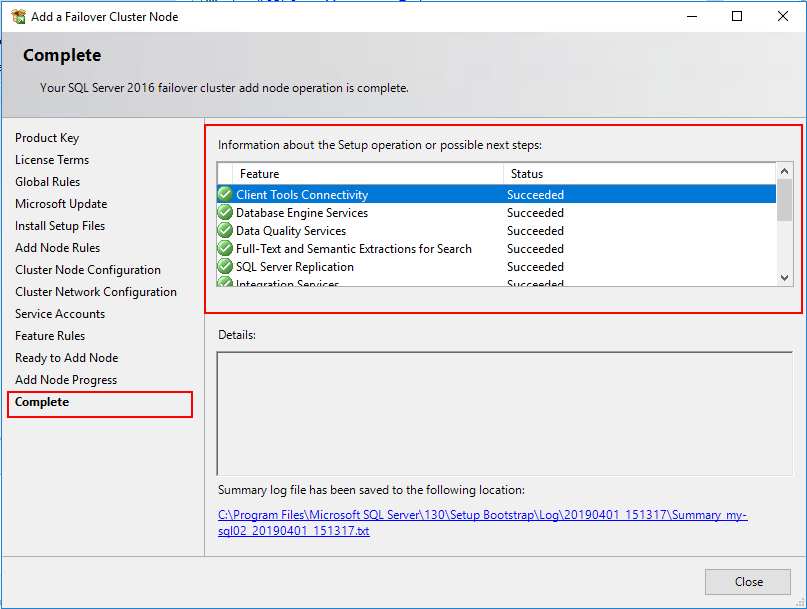The image size is (807, 609).
Task: Sort list by Status column header
Action: pyautogui.click(x=639, y=174)
